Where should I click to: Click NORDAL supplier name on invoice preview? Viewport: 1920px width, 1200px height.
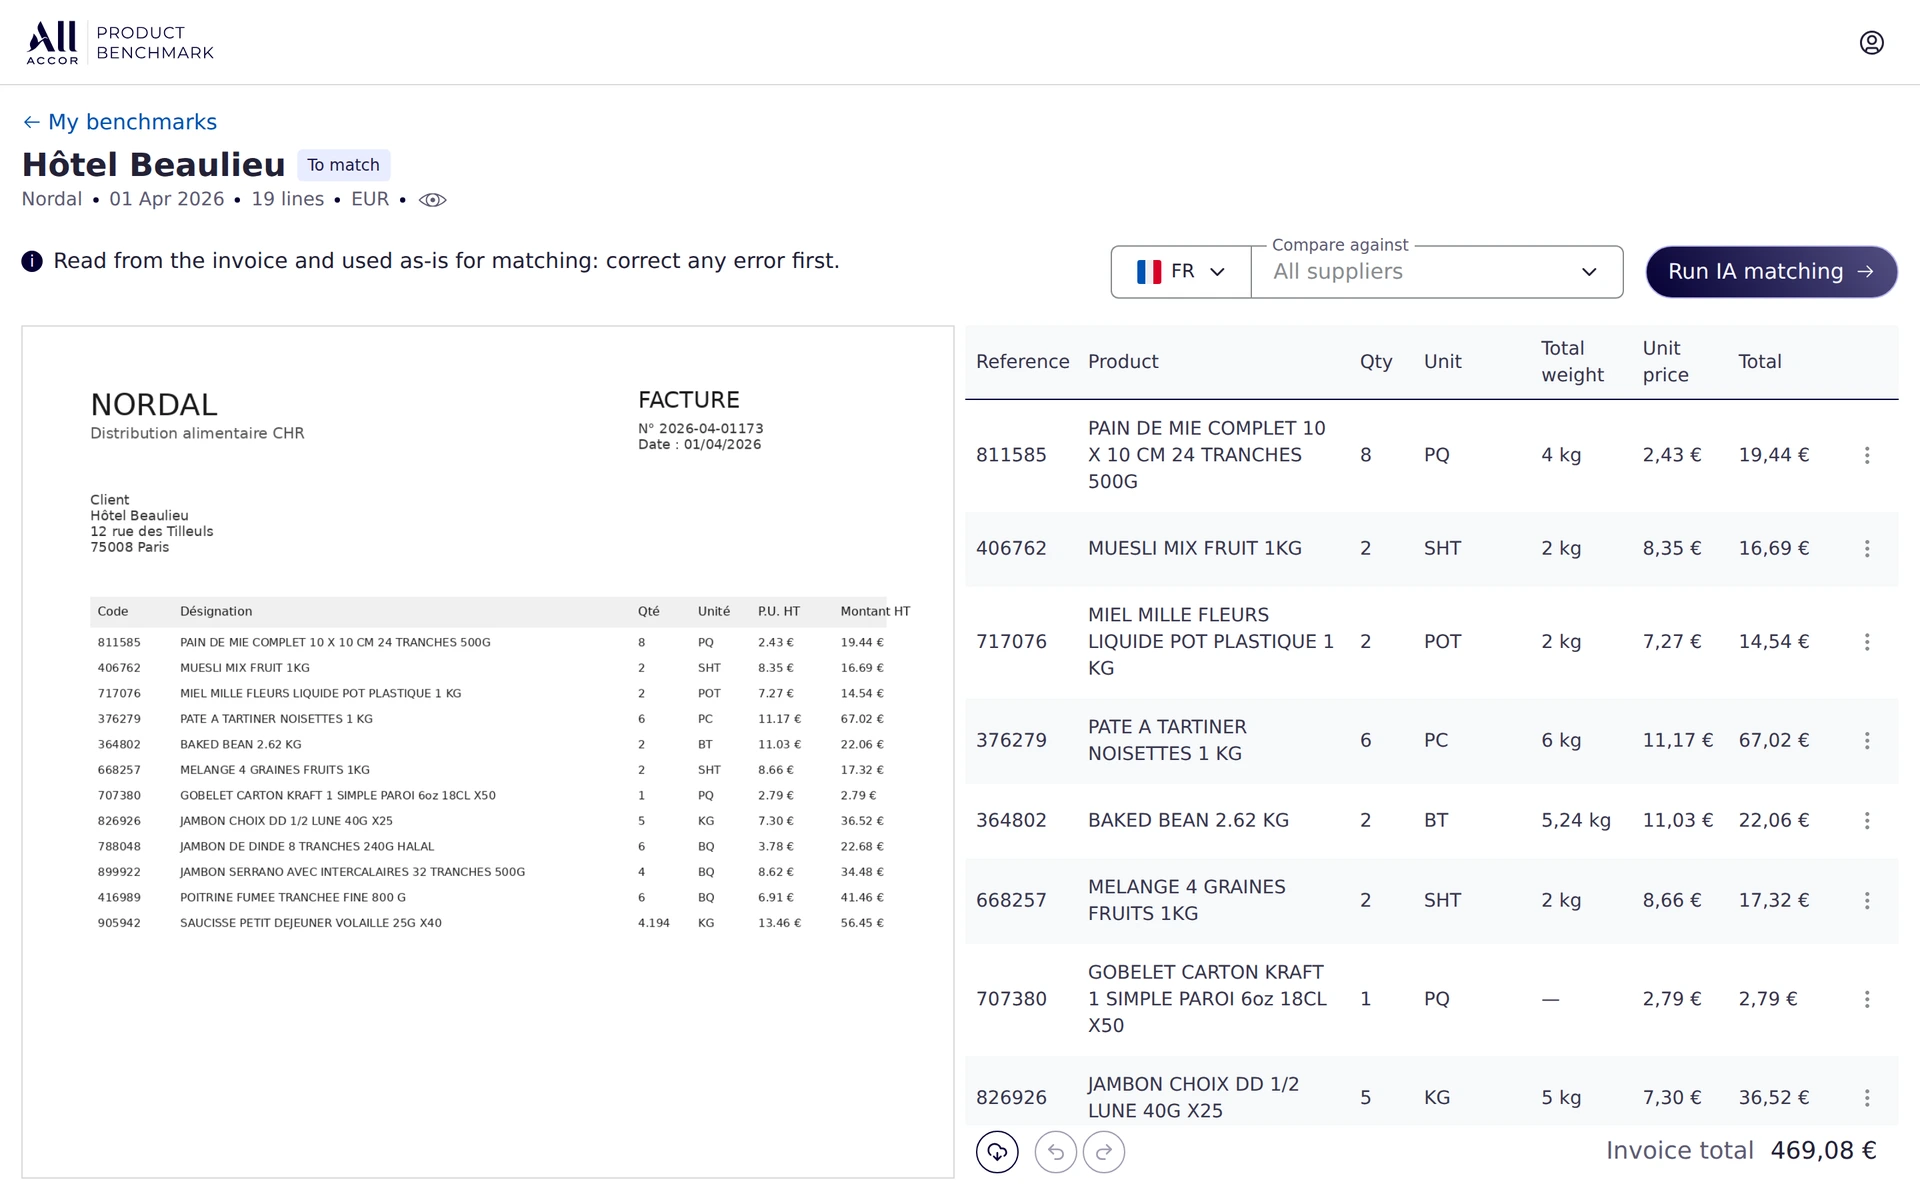click(x=153, y=405)
